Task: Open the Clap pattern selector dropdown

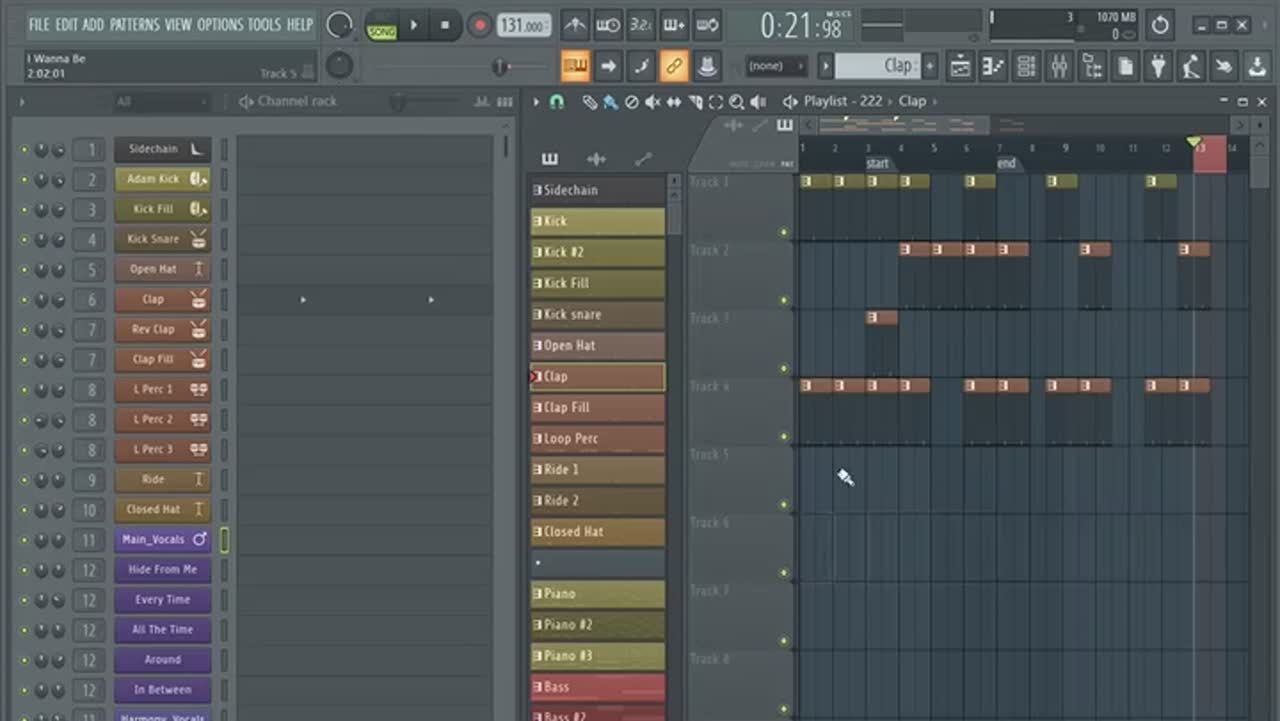Action: point(877,66)
